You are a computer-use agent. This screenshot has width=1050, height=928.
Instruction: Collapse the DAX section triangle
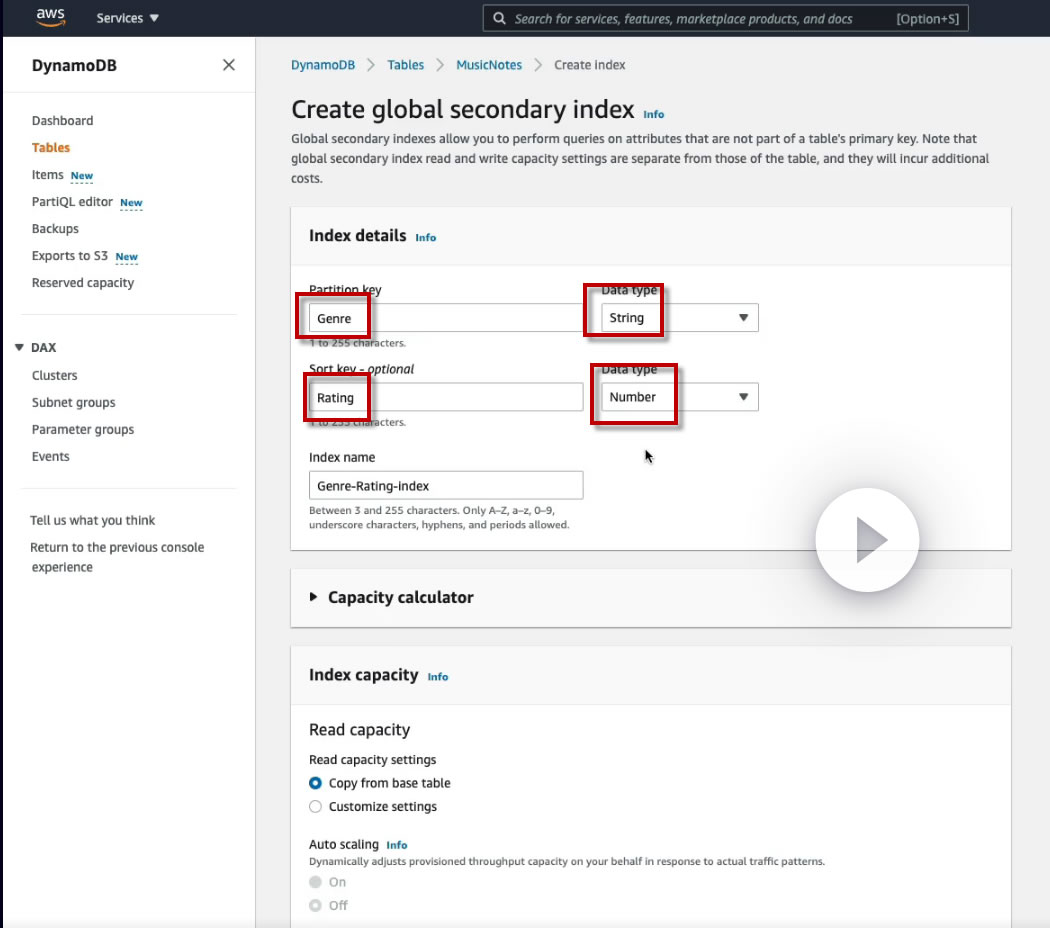(x=18, y=348)
